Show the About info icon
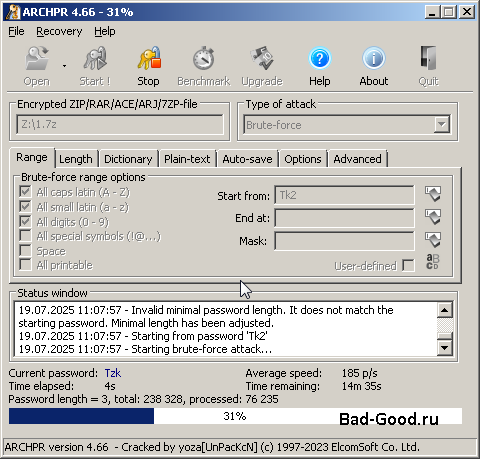 [373, 59]
